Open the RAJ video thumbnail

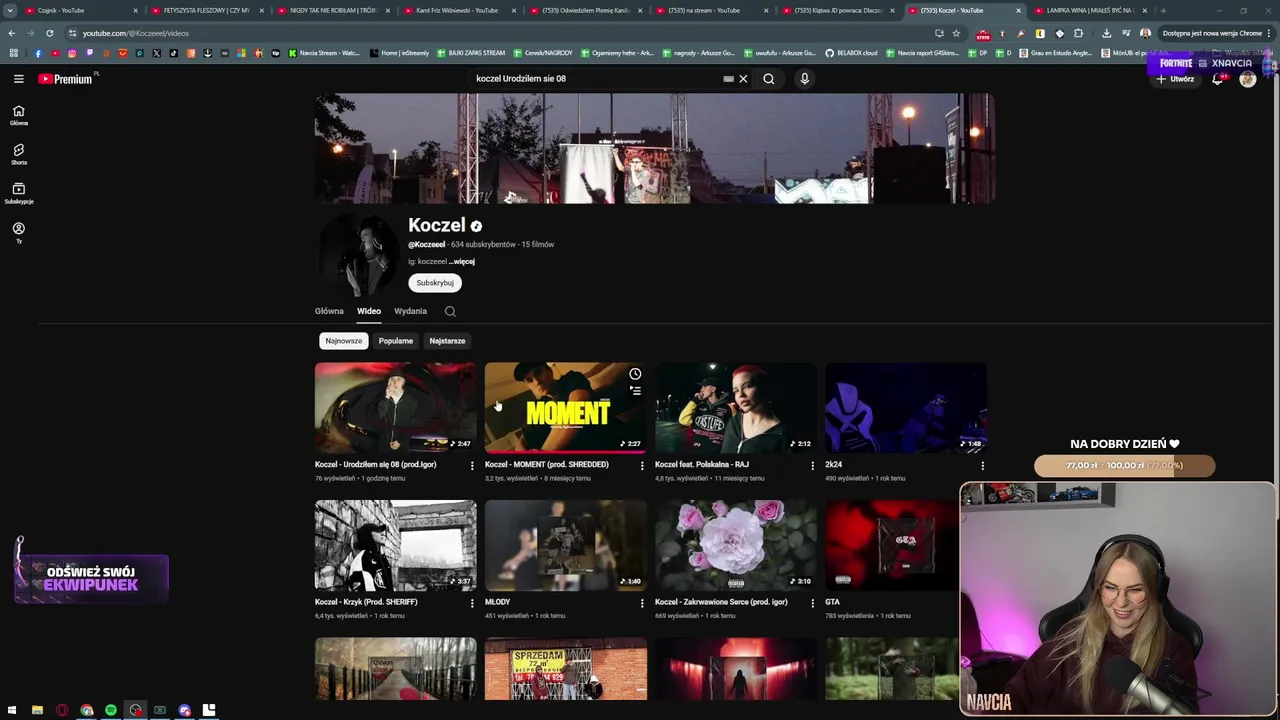(x=736, y=408)
